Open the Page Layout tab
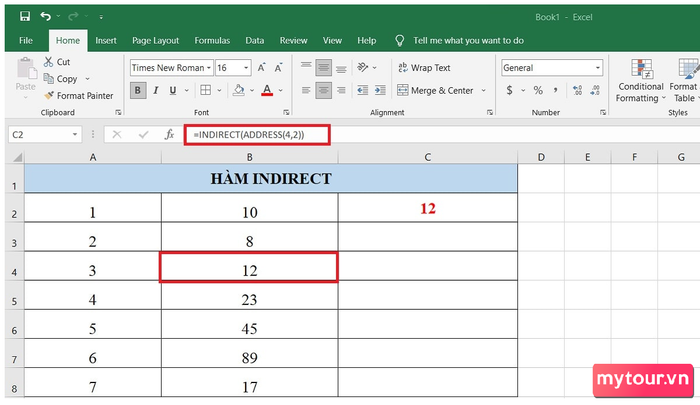700x405 pixels. [x=155, y=41]
